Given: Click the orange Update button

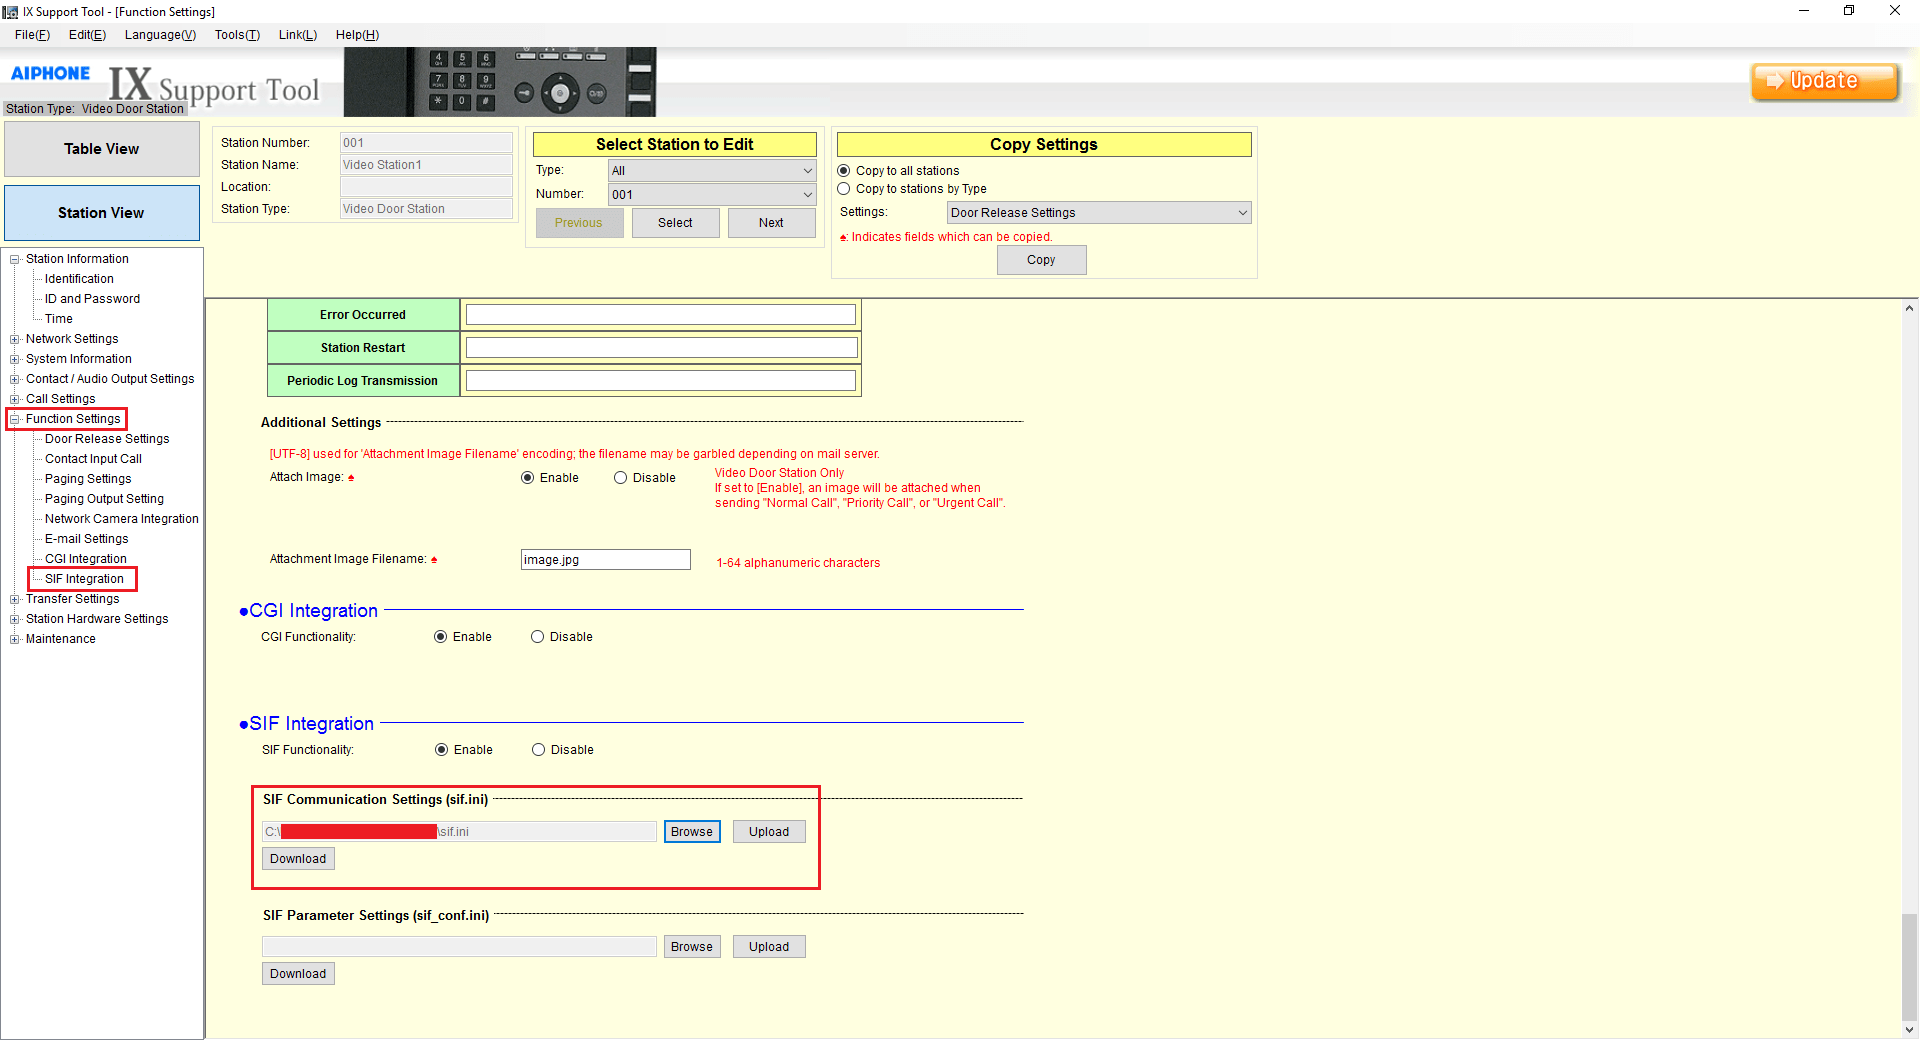Looking at the screenshot, I should 1825,81.
